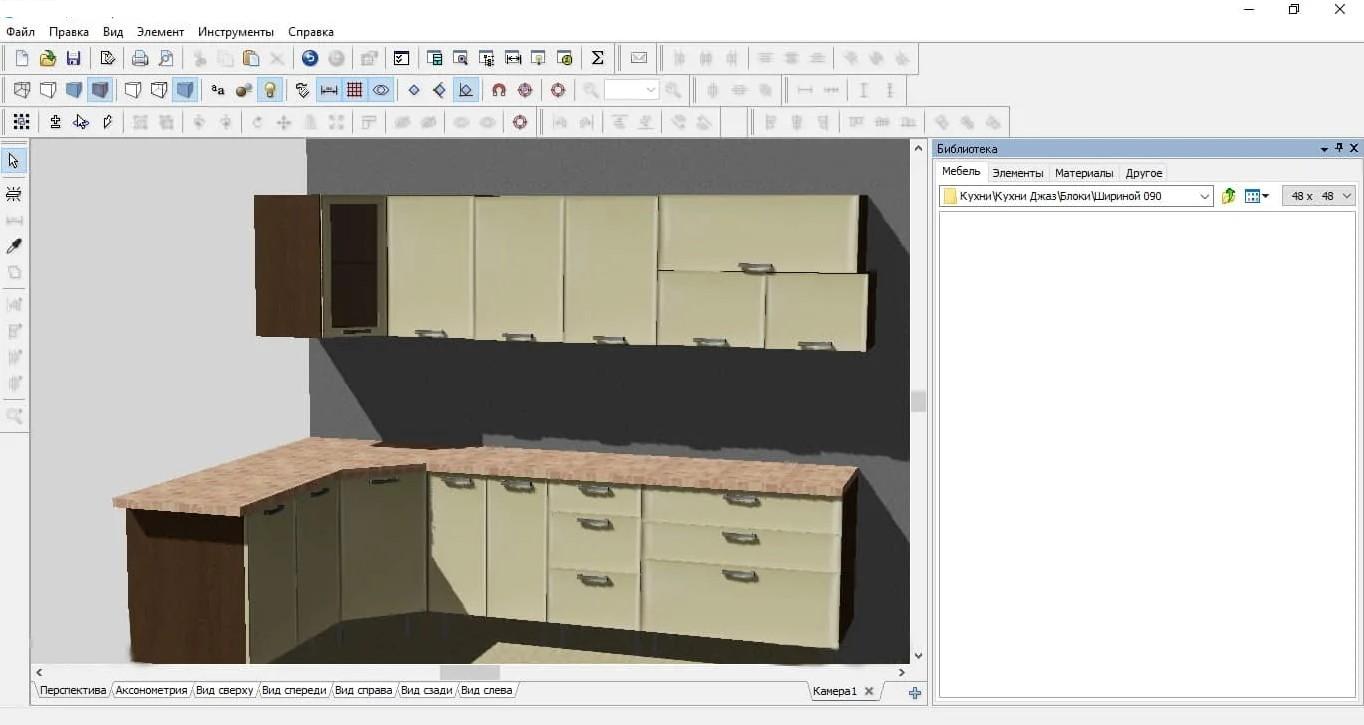The image size is (1364, 725).
Task: Click the viewport vertical scrollbar thumb
Action: coord(919,401)
